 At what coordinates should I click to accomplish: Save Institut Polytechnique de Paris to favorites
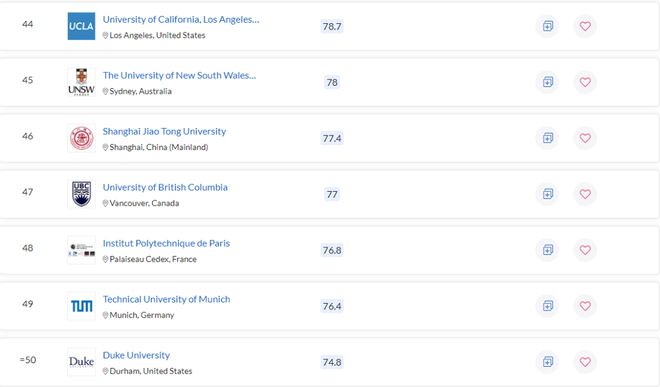coord(585,250)
